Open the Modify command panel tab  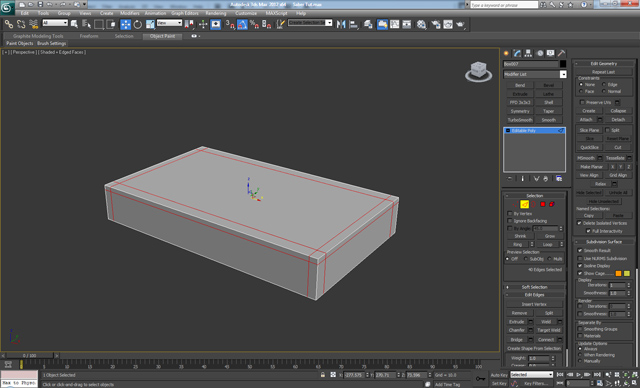pyautogui.click(x=518, y=53)
